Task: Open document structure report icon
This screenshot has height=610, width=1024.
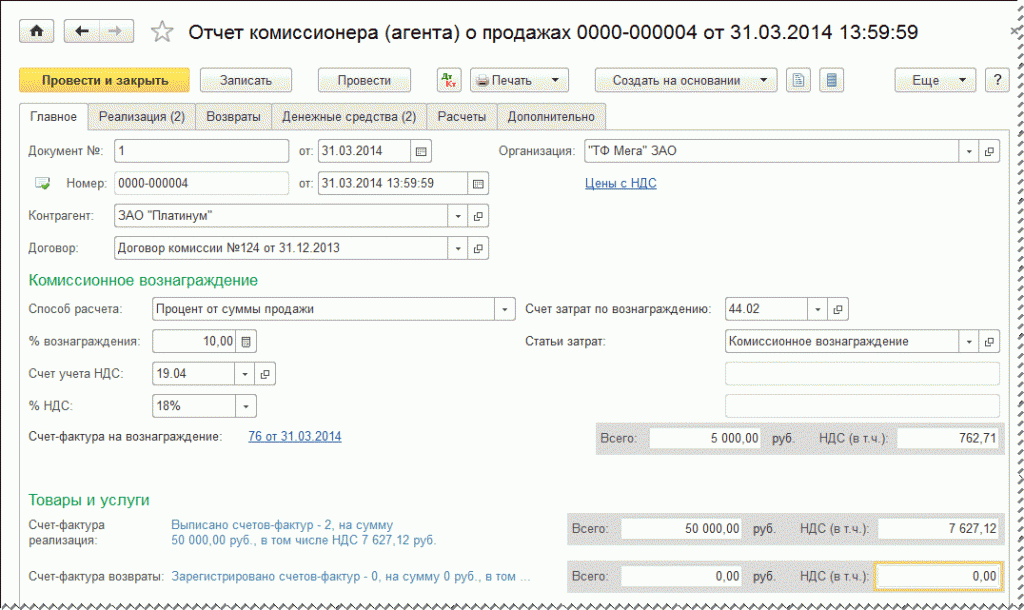Action: pyautogui.click(x=798, y=80)
